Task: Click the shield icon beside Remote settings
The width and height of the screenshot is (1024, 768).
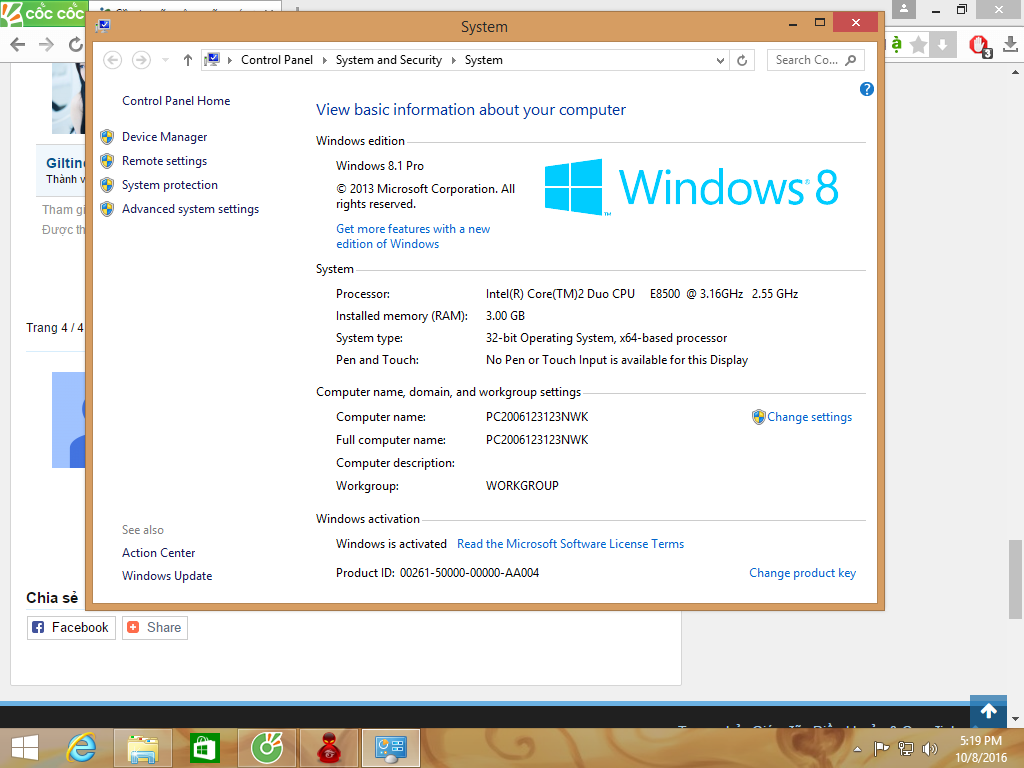Action: pos(107,161)
